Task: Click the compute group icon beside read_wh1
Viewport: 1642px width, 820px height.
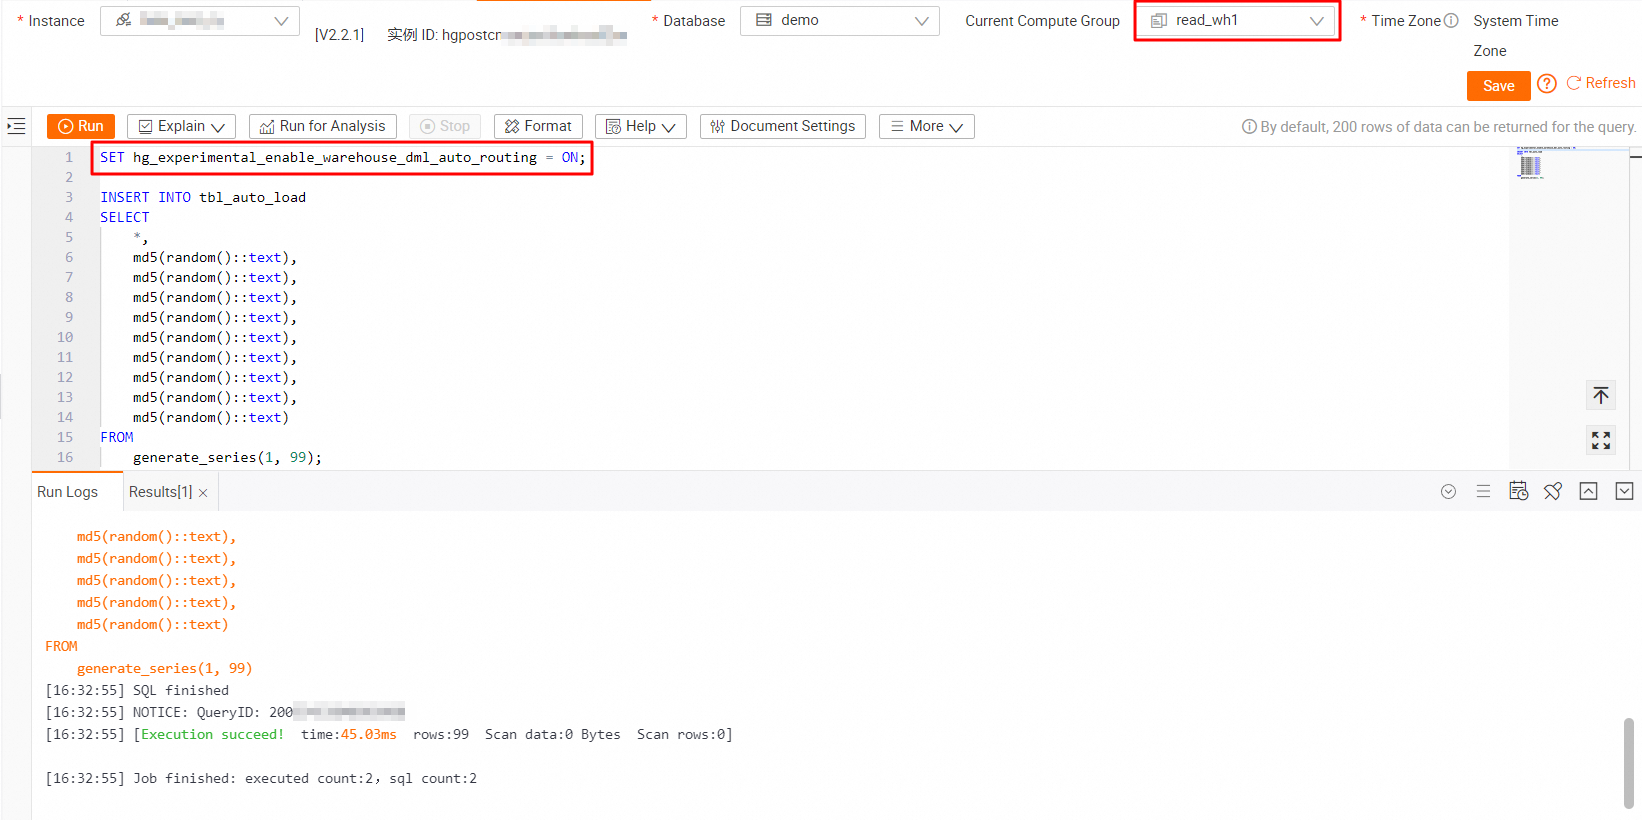Action: pos(1159,20)
